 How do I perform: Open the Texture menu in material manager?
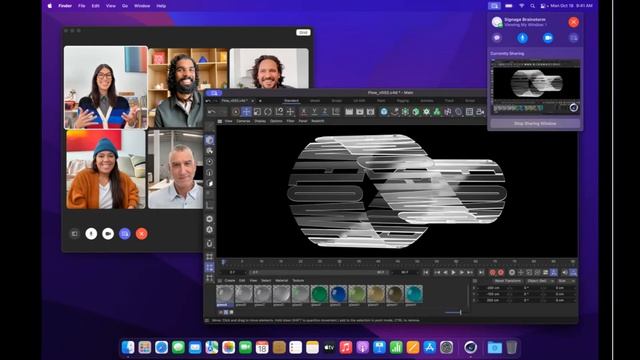click(x=298, y=281)
